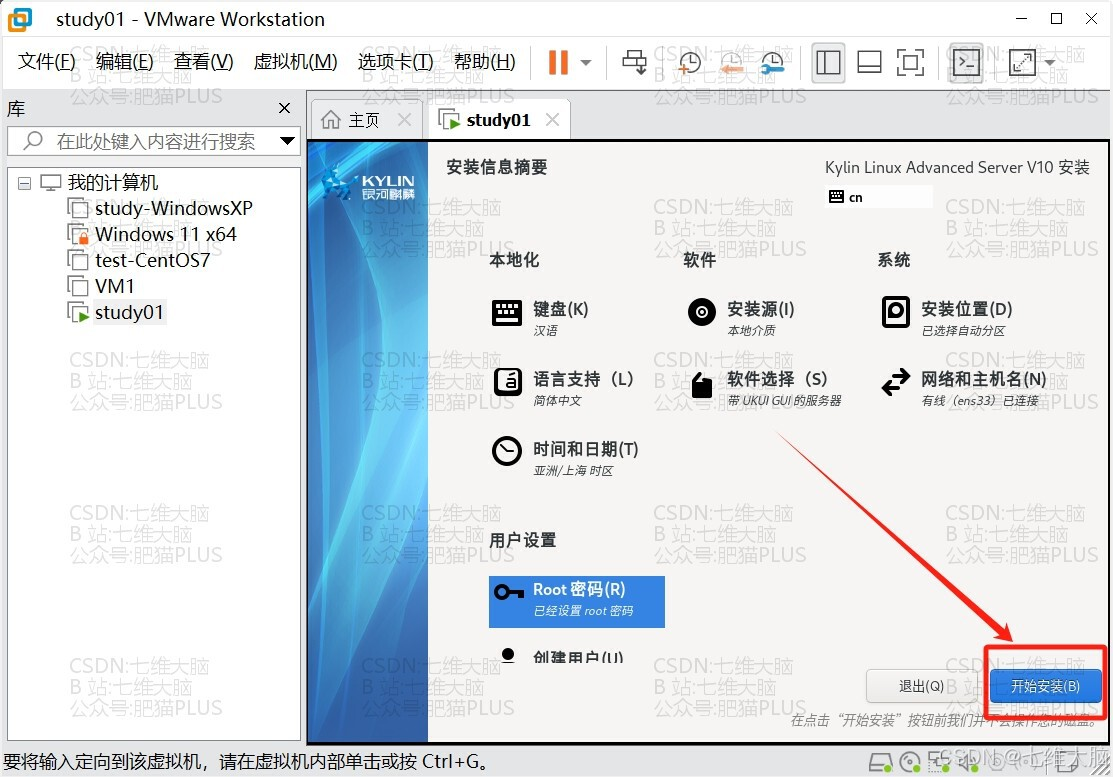Open the 选项卡(T) menu
Viewport: 1113px width, 777px height.
point(395,62)
